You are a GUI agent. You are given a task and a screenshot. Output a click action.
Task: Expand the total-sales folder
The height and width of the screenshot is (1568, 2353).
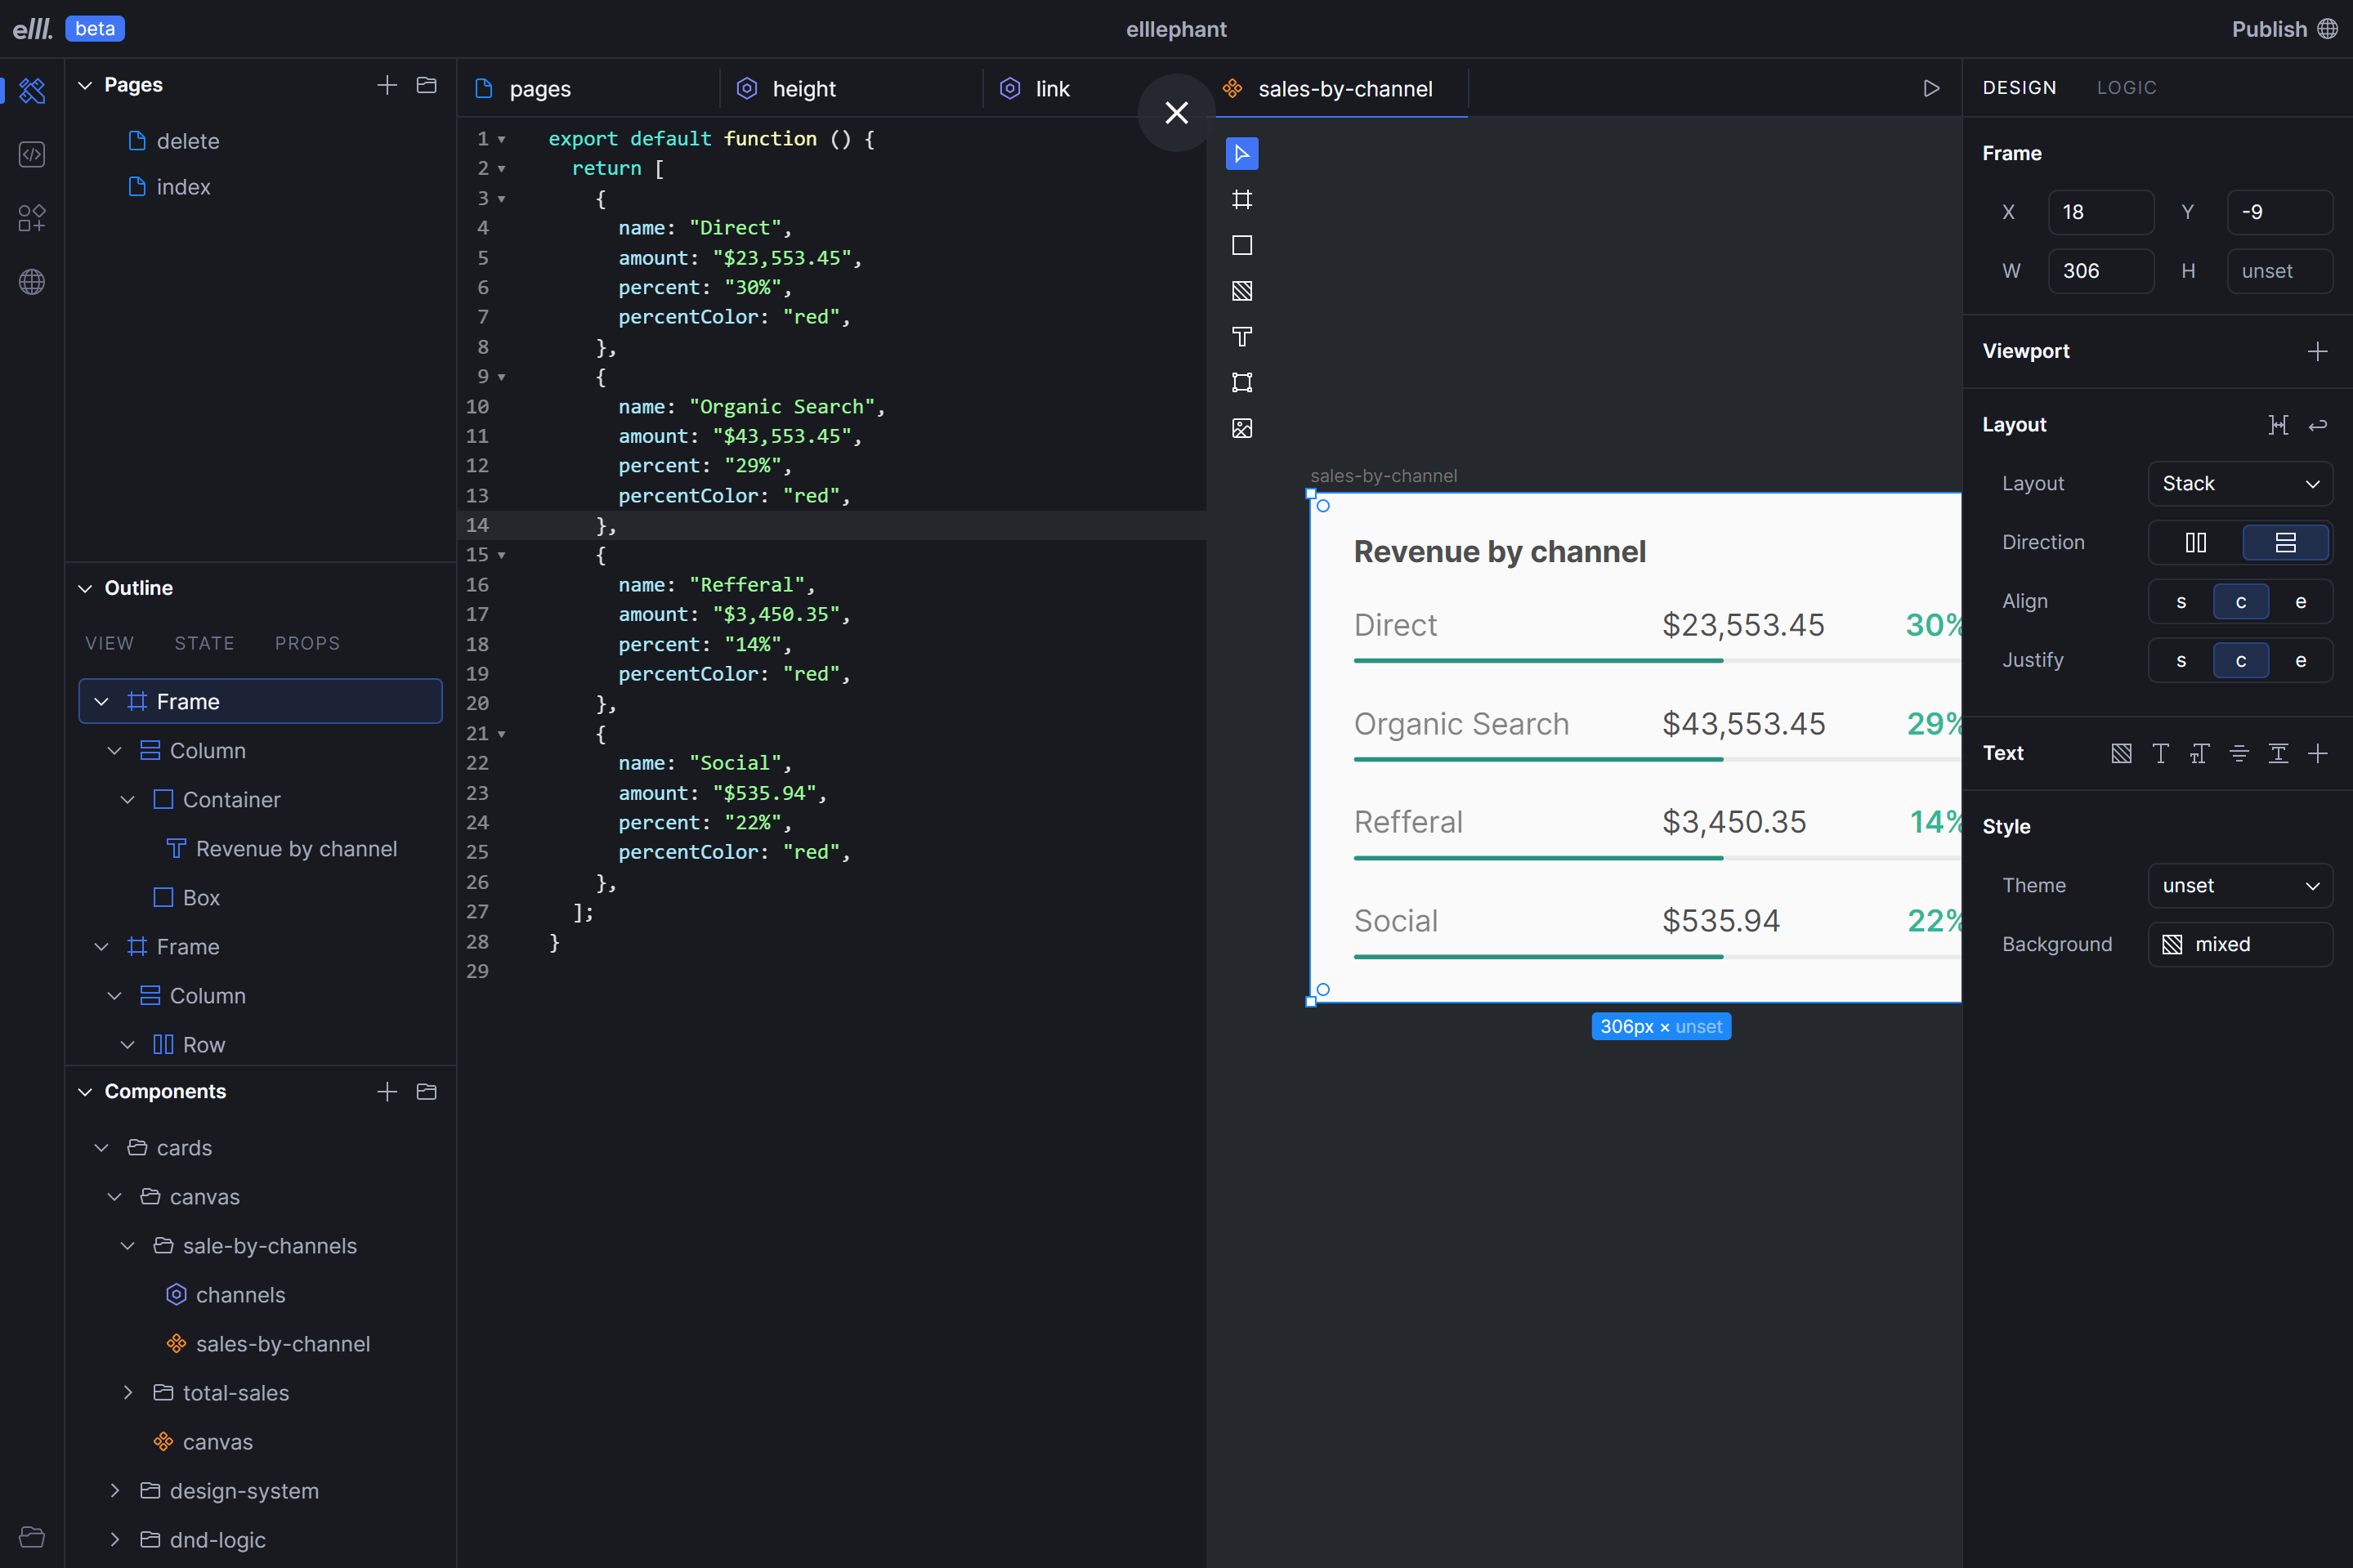click(127, 1393)
